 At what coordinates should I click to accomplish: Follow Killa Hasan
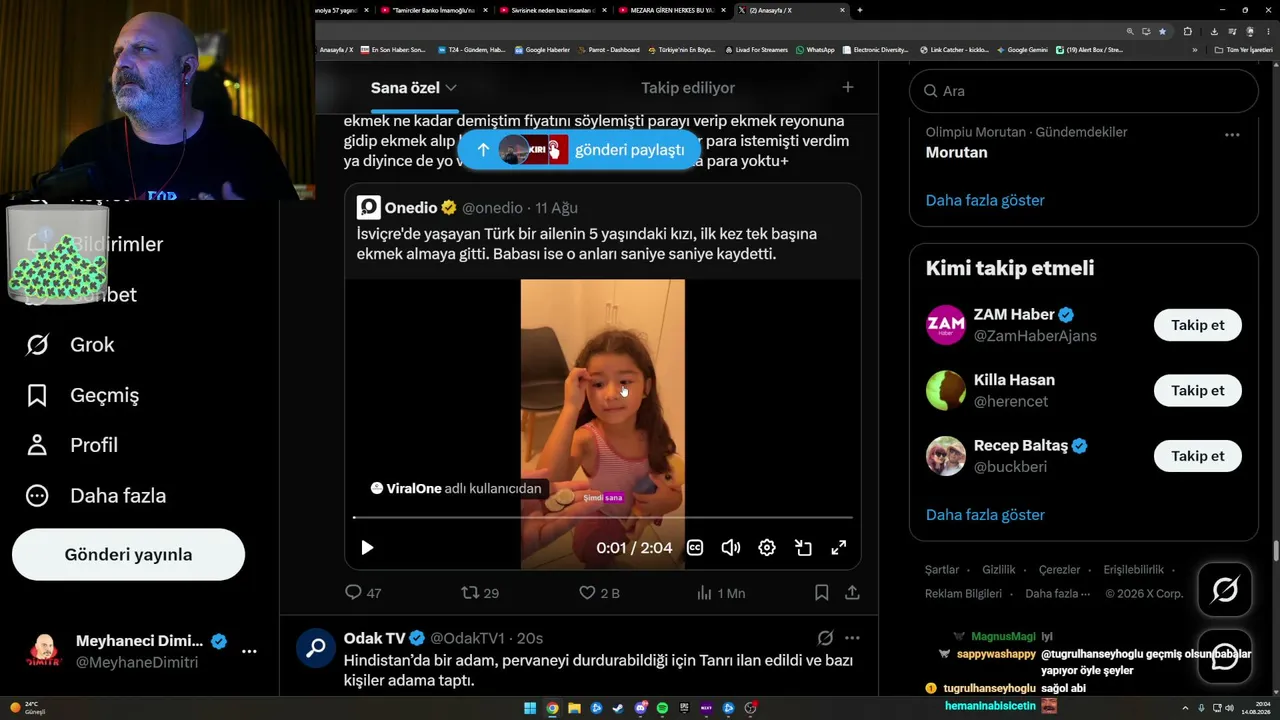1198,391
